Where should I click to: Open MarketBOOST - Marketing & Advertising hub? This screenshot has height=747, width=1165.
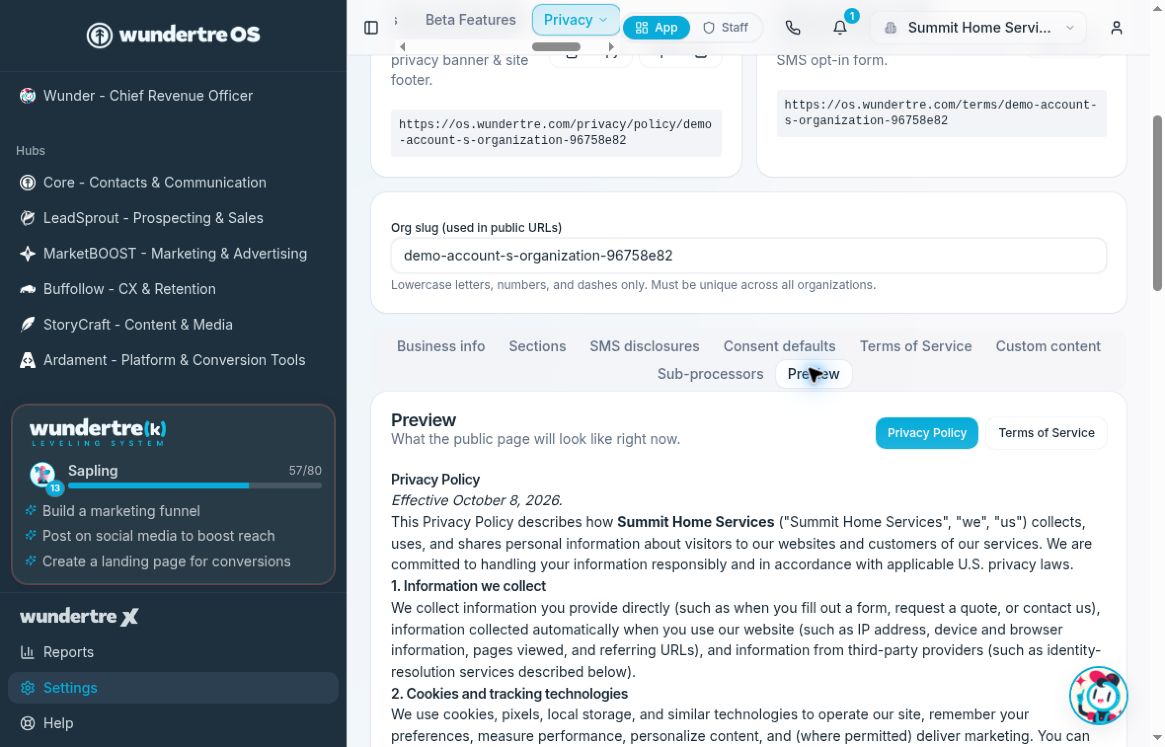click(175, 253)
